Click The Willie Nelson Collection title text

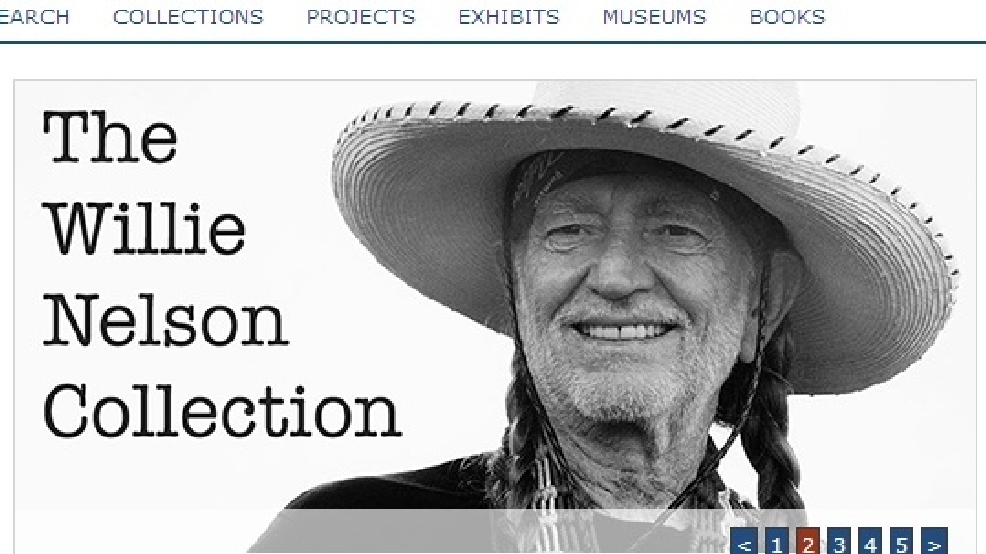pos(221,274)
